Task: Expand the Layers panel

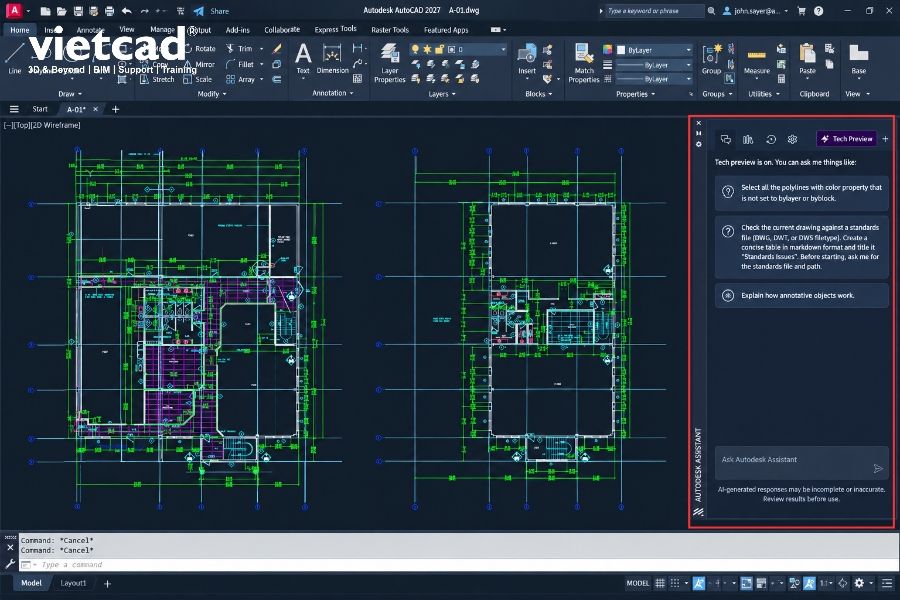Action: point(441,94)
